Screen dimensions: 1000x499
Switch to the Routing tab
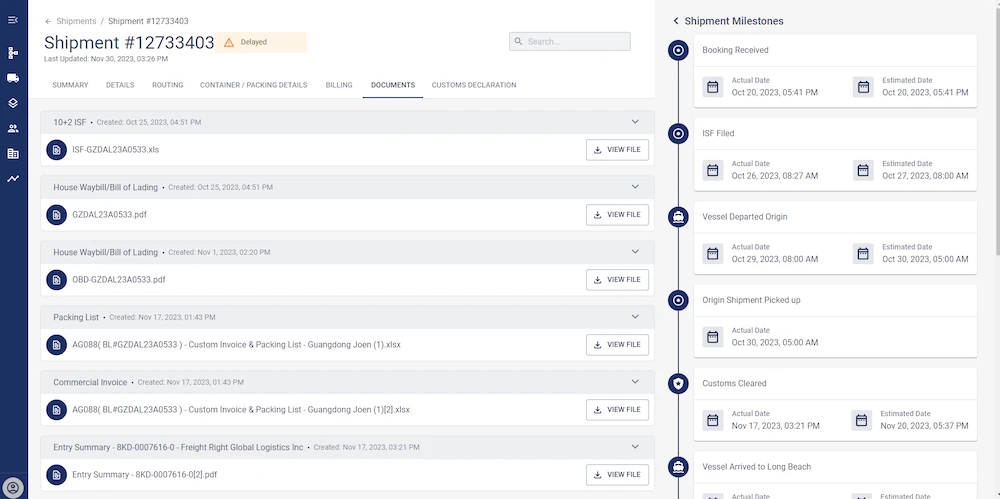tap(167, 85)
